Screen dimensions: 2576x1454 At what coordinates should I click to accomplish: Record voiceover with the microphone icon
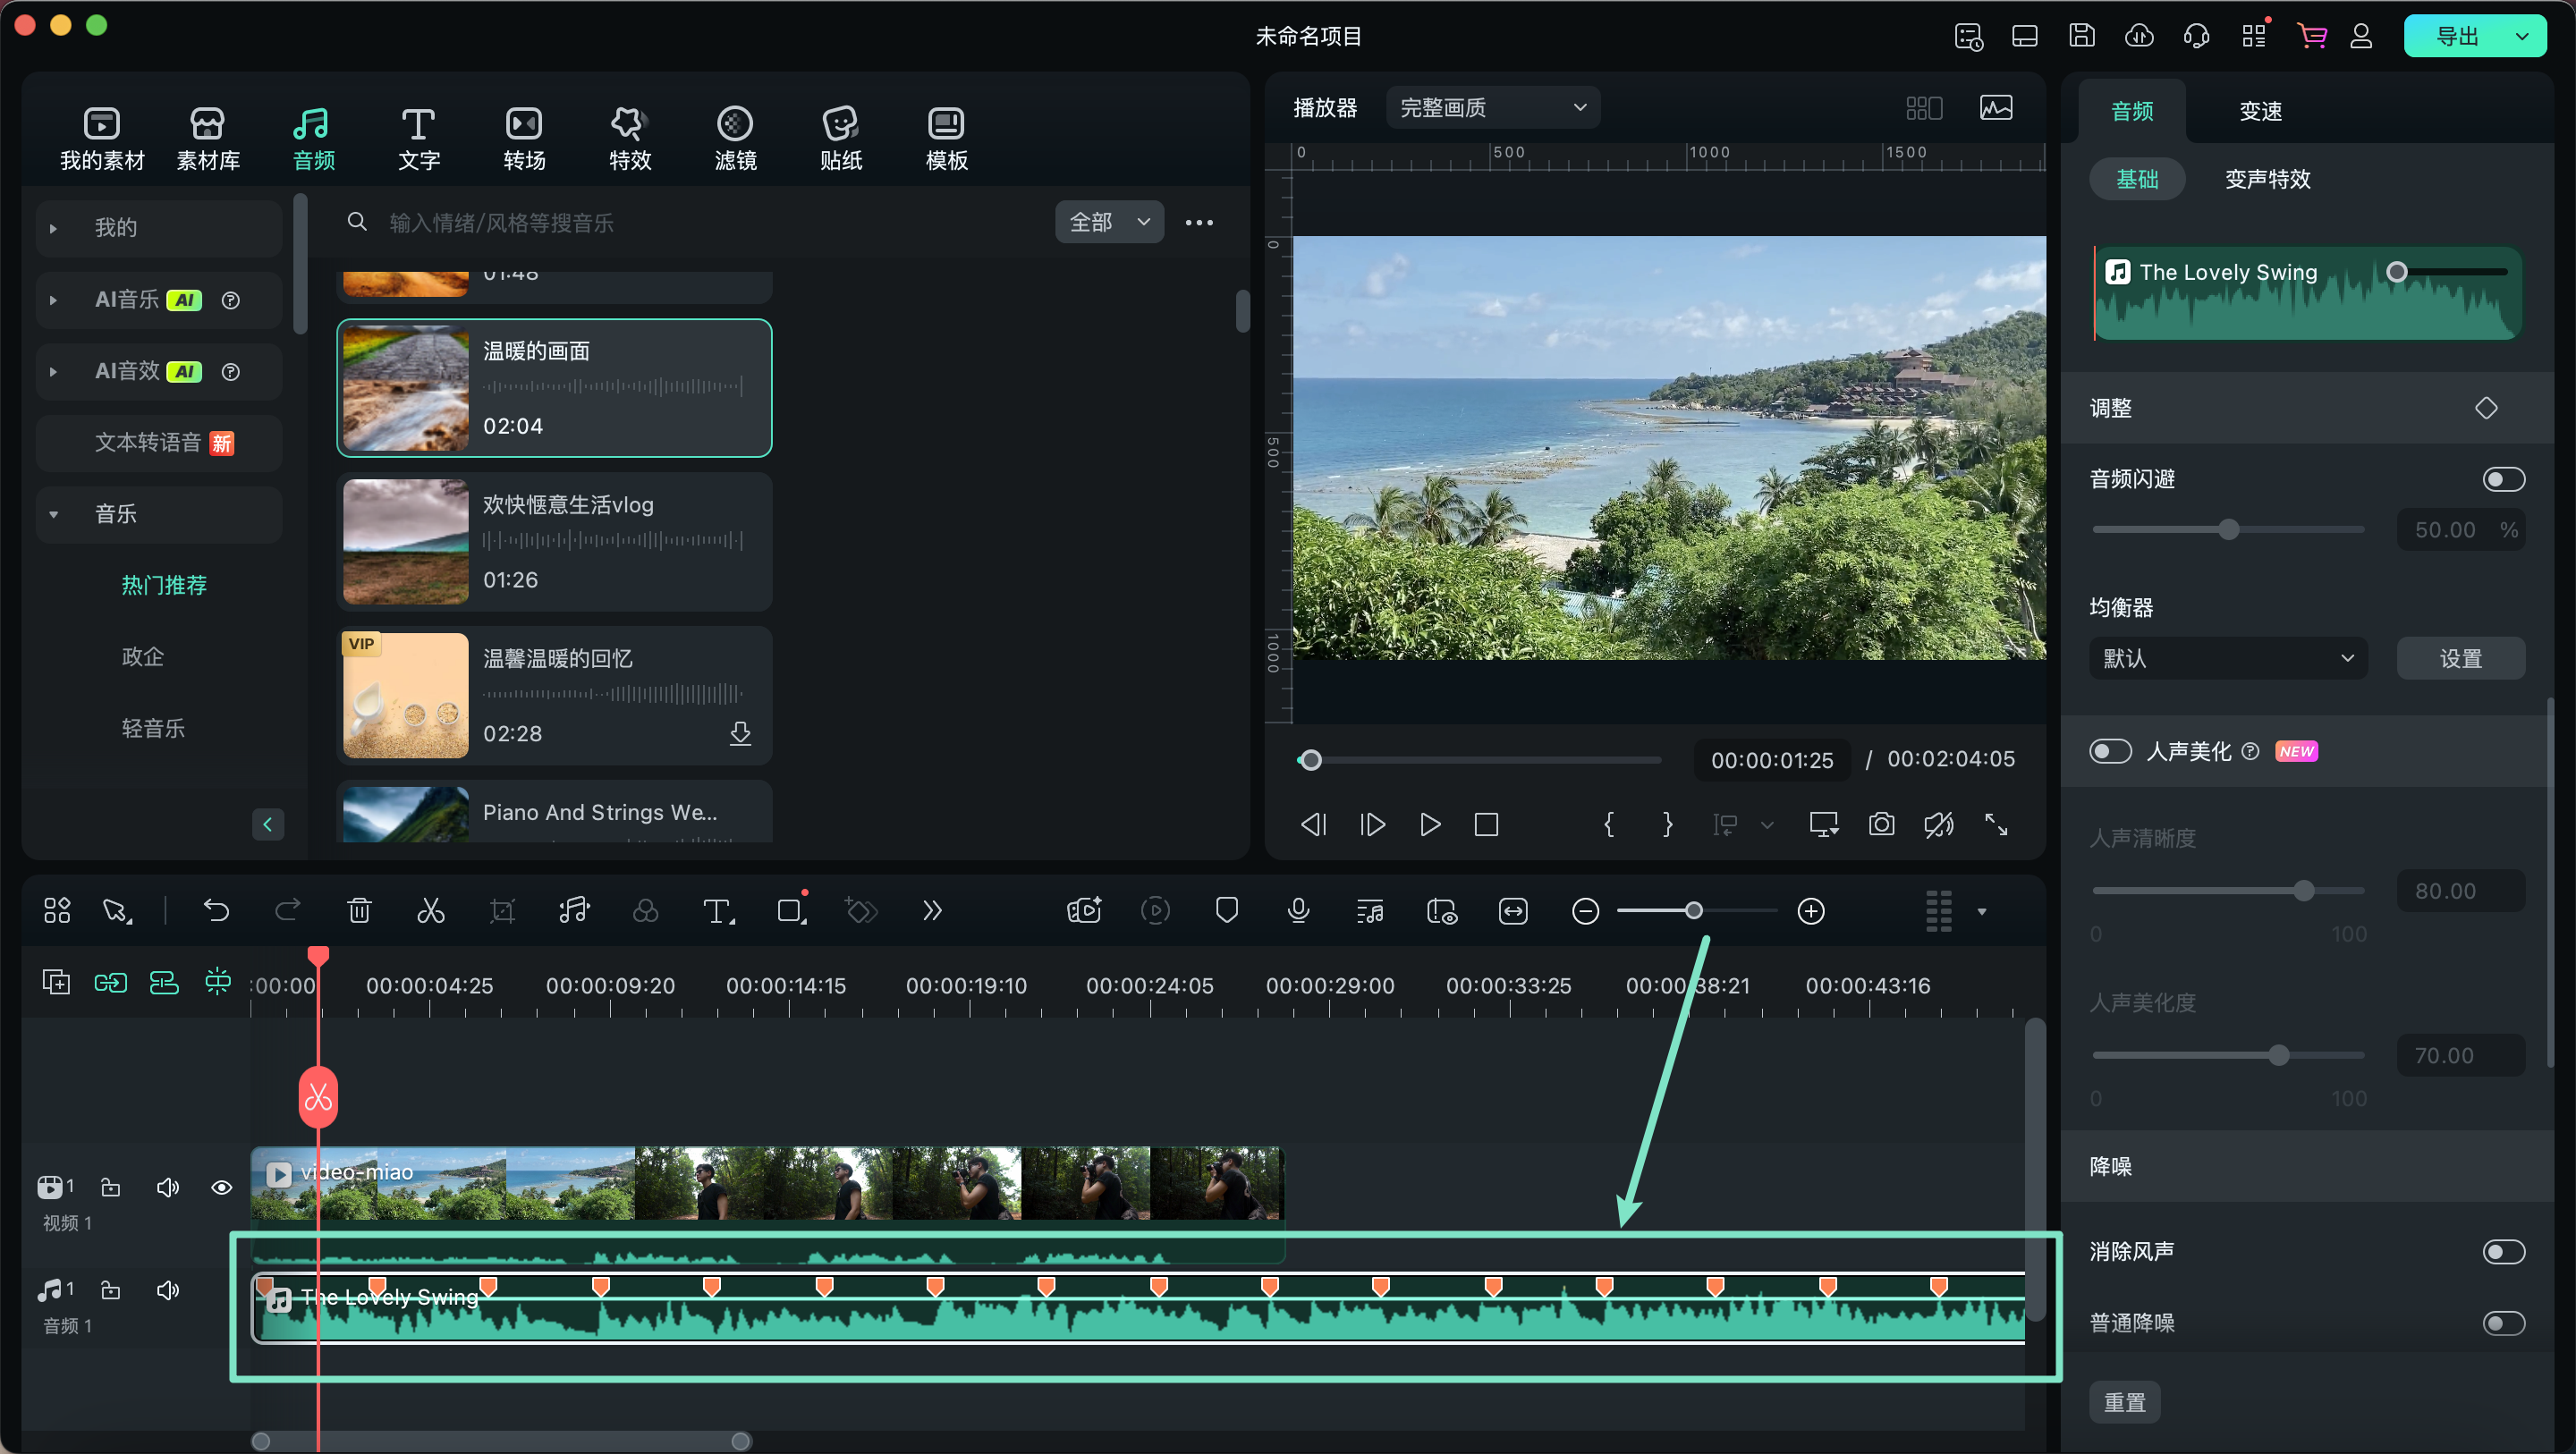tap(1298, 911)
